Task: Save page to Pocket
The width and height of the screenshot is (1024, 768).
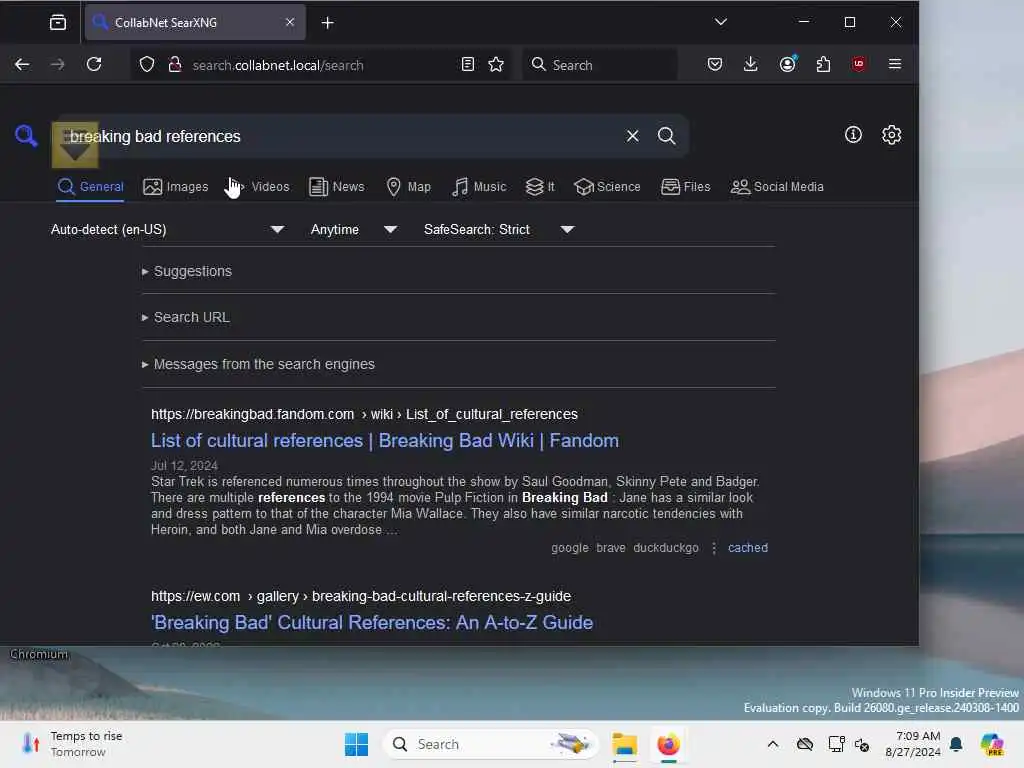Action: point(715,64)
